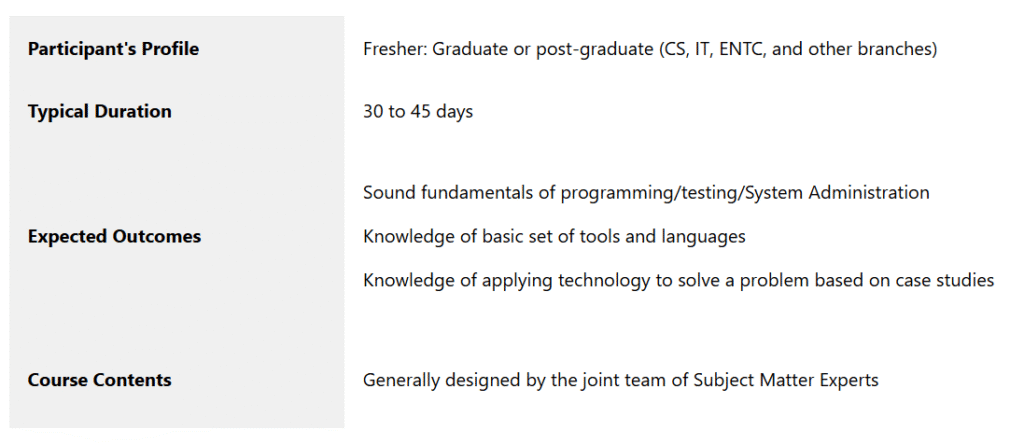Click the Participant's Profile row label
The width and height of the screenshot is (1024, 444).
coord(113,49)
